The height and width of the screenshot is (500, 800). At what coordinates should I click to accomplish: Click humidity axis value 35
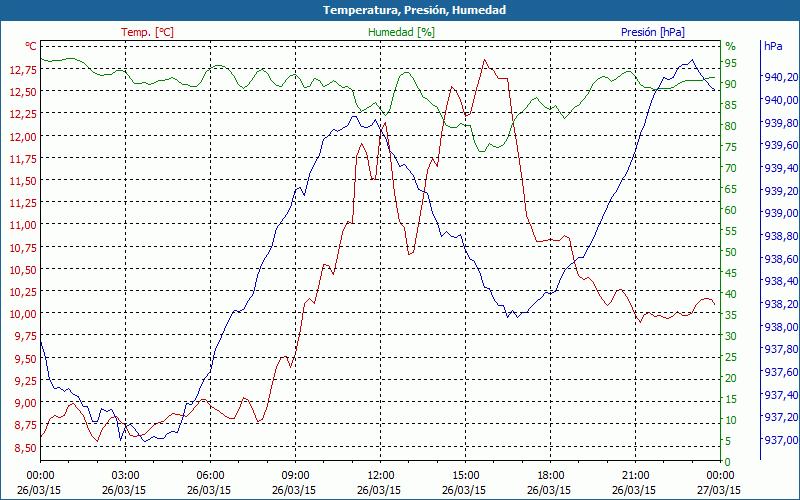pyautogui.click(x=731, y=315)
